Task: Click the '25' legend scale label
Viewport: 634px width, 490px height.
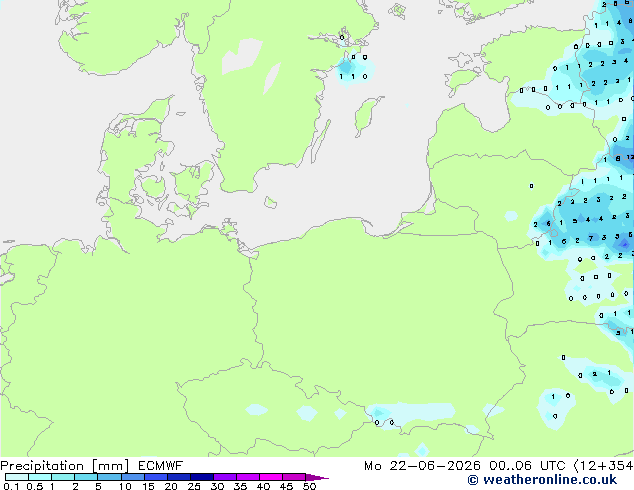Action: click(x=194, y=486)
